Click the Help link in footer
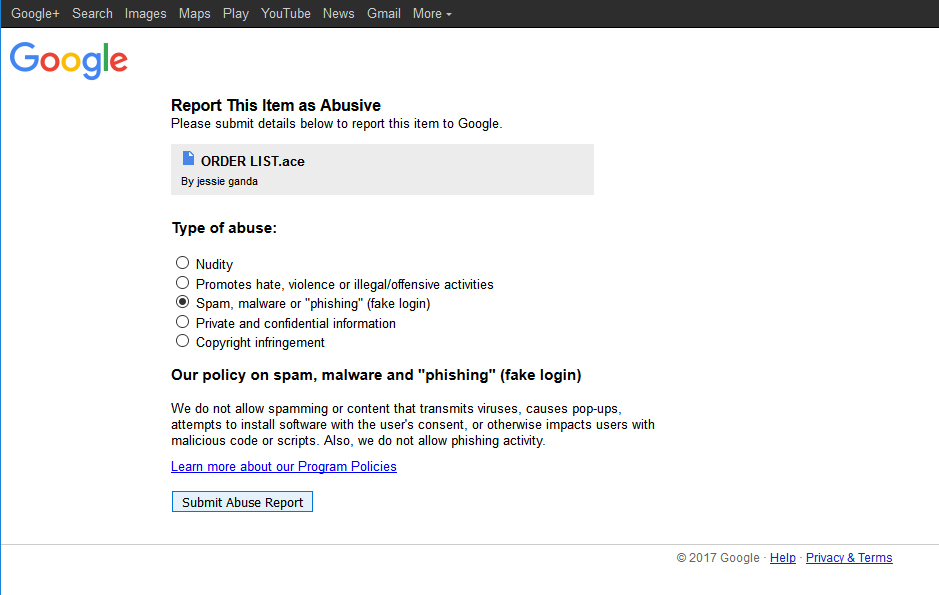The height and width of the screenshot is (595, 939). 783,558
